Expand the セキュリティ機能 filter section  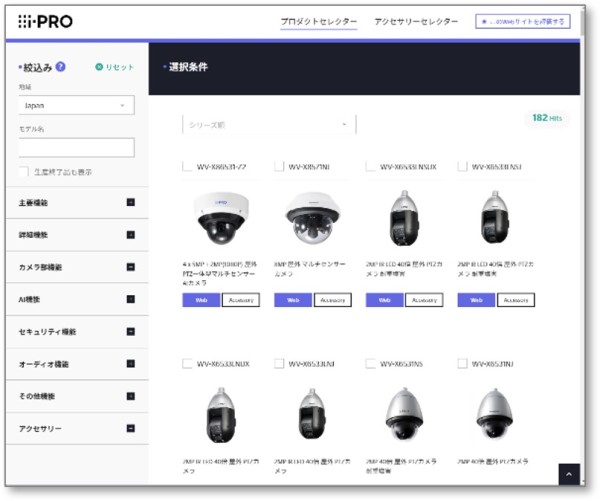(x=131, y=331)
